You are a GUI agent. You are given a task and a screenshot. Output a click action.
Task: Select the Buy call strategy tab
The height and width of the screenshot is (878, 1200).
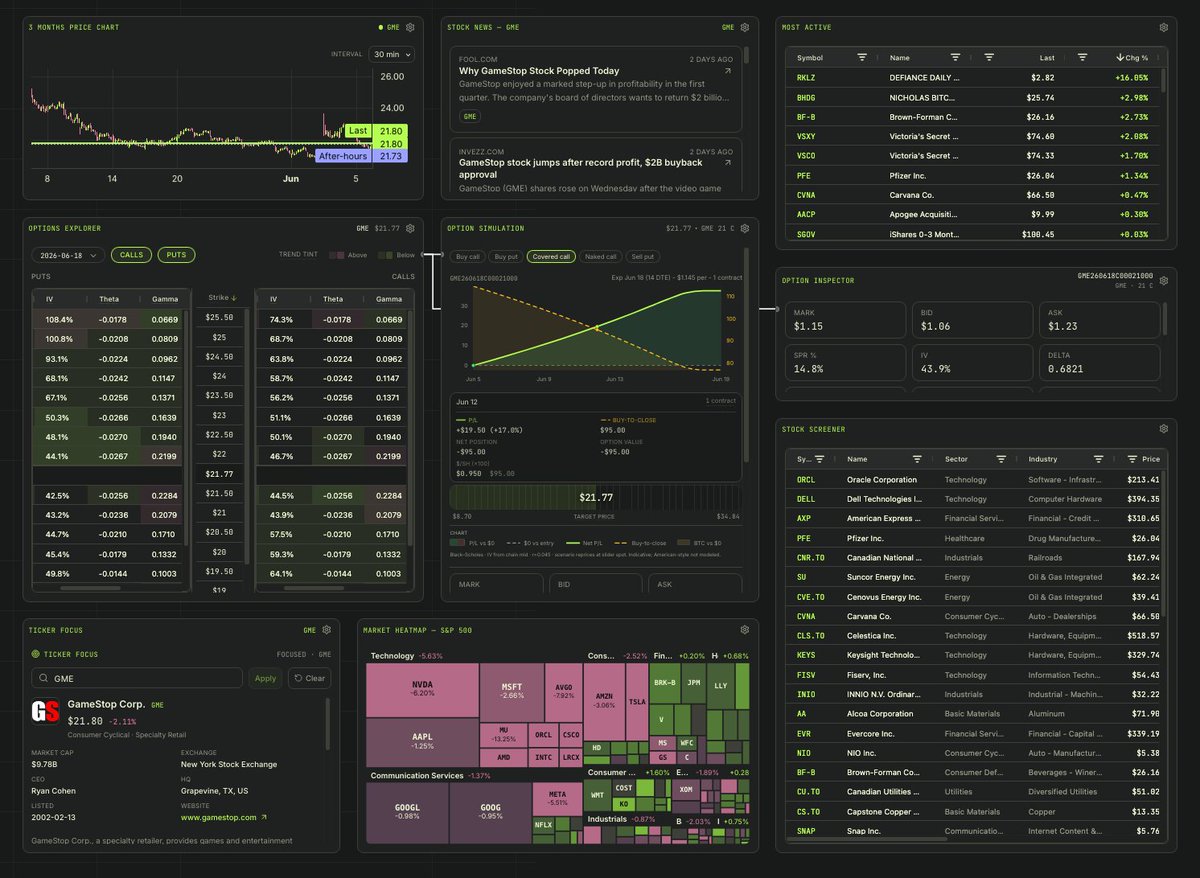467,257
